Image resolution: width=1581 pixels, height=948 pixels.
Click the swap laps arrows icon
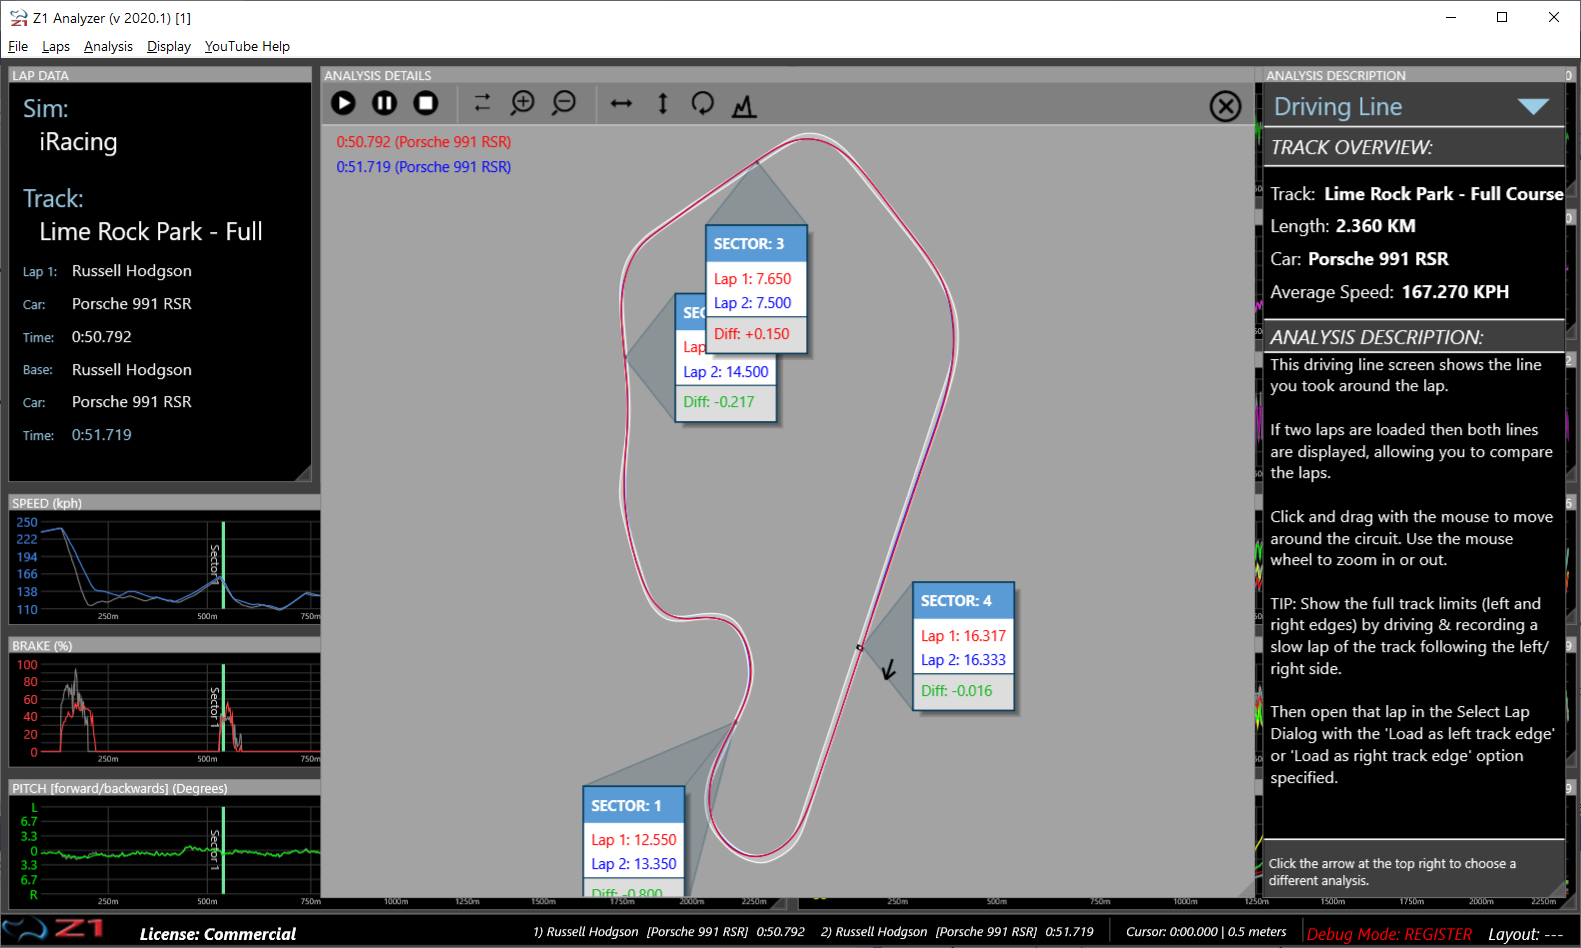pyautogui.click(x=482, y=103)
